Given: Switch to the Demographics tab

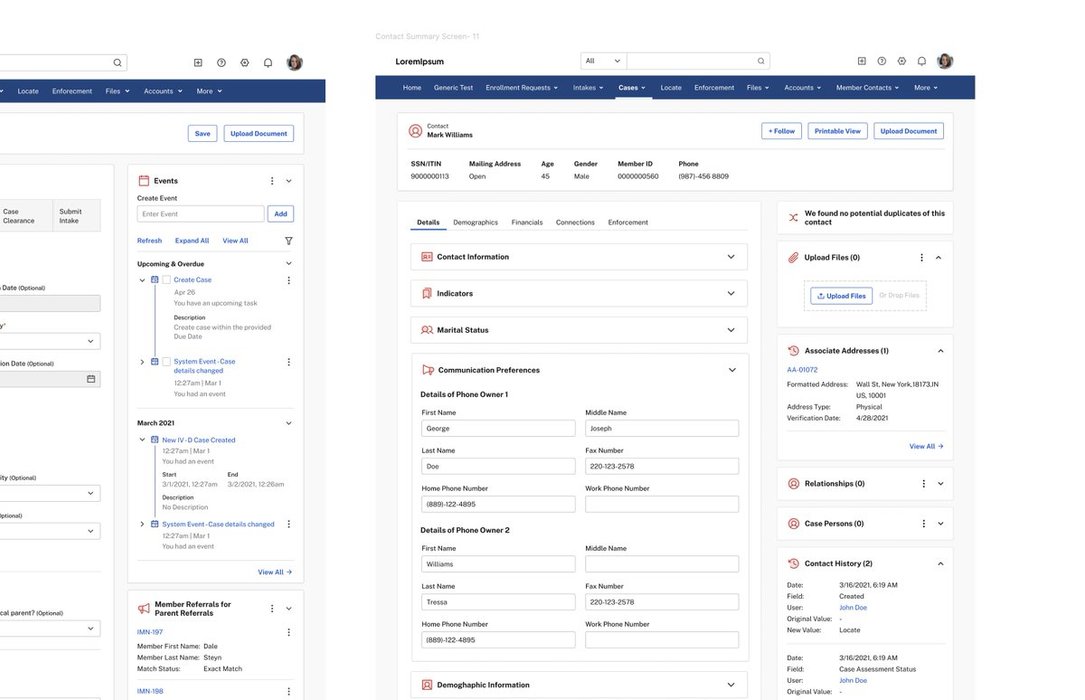Looking at the screenshot, I should tap(475, 222).
